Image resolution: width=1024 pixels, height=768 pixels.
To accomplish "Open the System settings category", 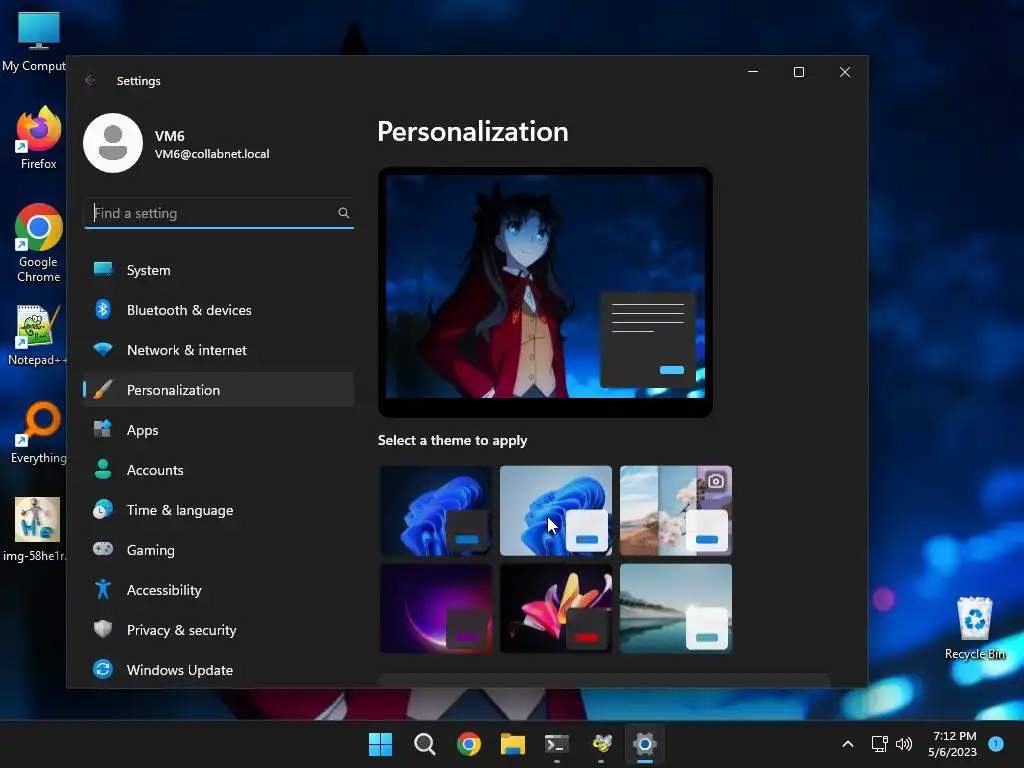I will (218, 270).
